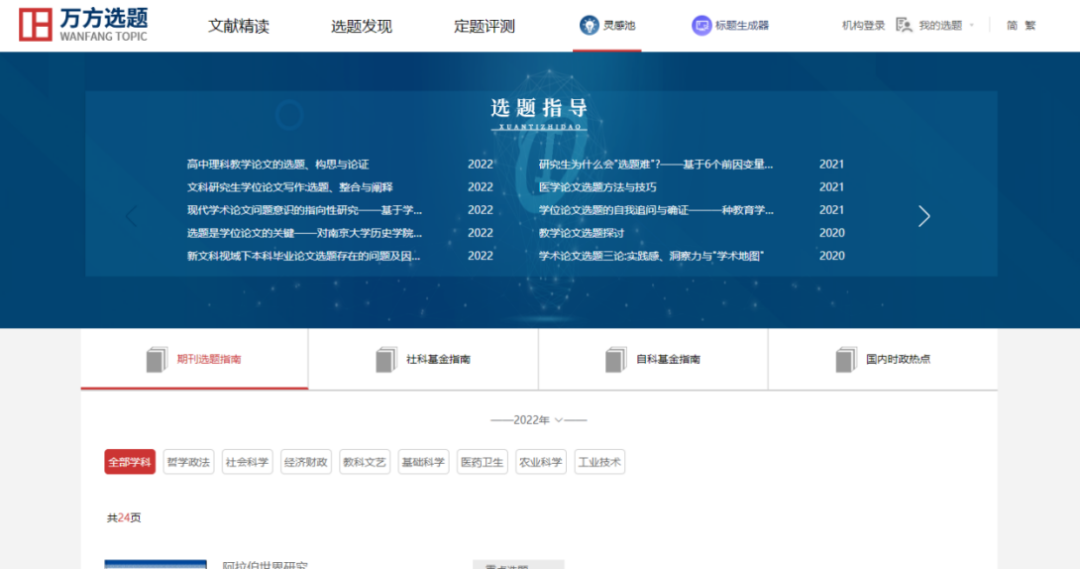The width and height of the screenshot is (1080, 569).
Task: Go to previous carousel slide arrow
Action: click(131, 216)
